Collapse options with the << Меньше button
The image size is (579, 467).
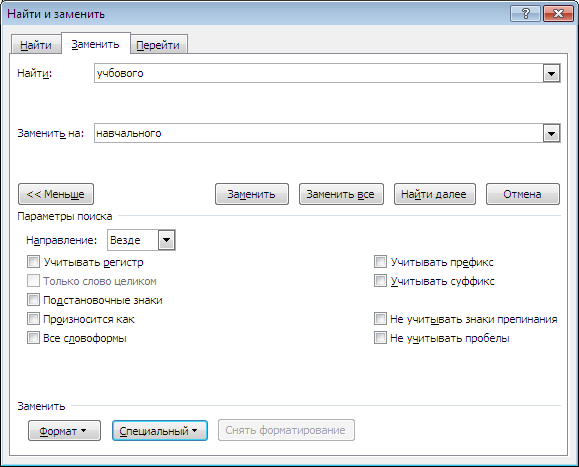coord(56,194)
